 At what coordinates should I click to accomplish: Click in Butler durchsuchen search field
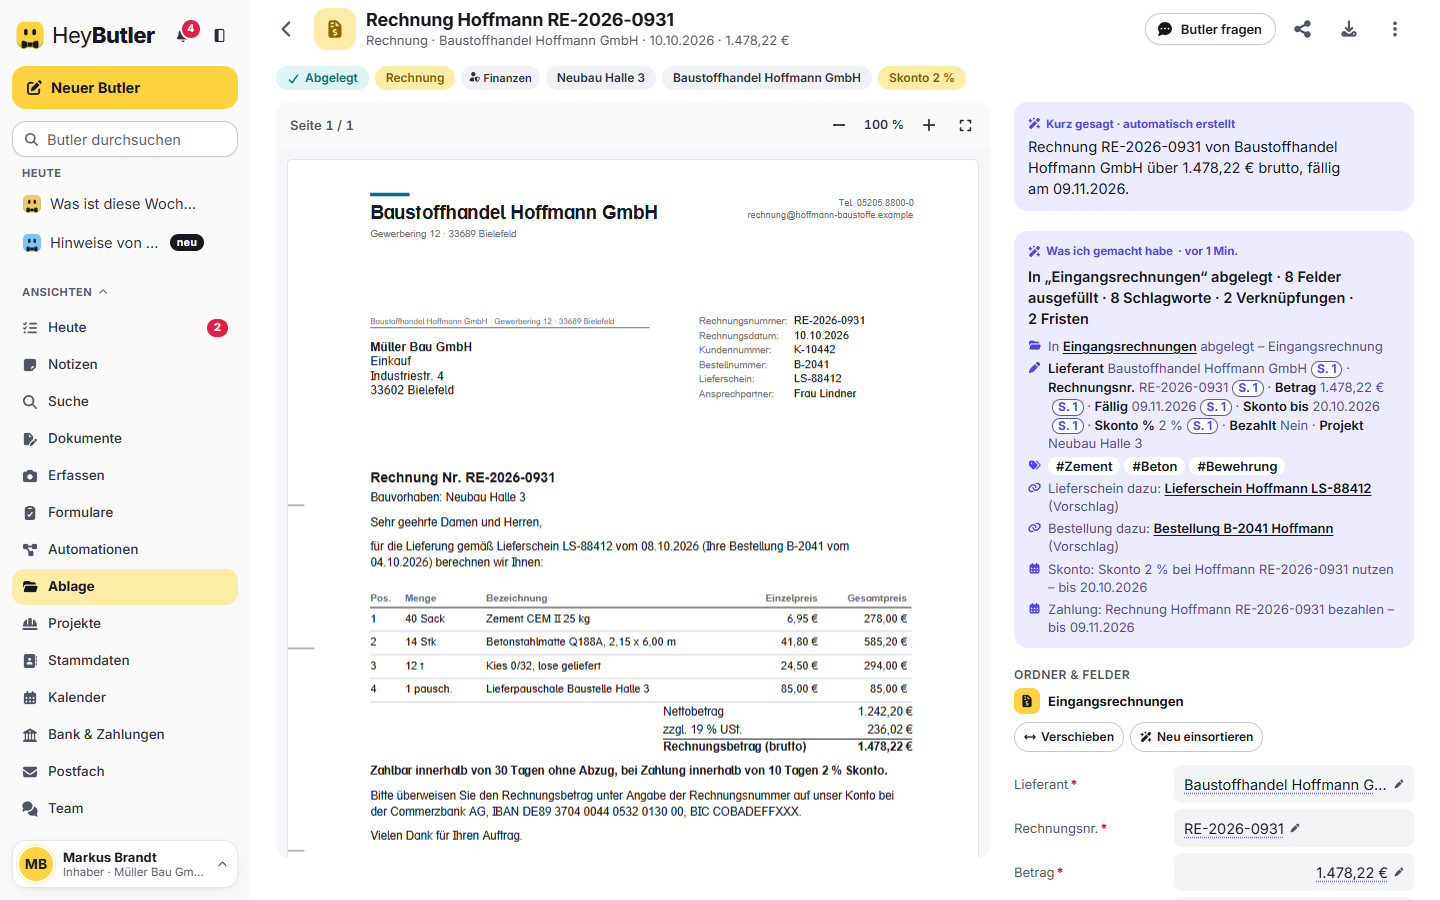(x=125, y=139)
